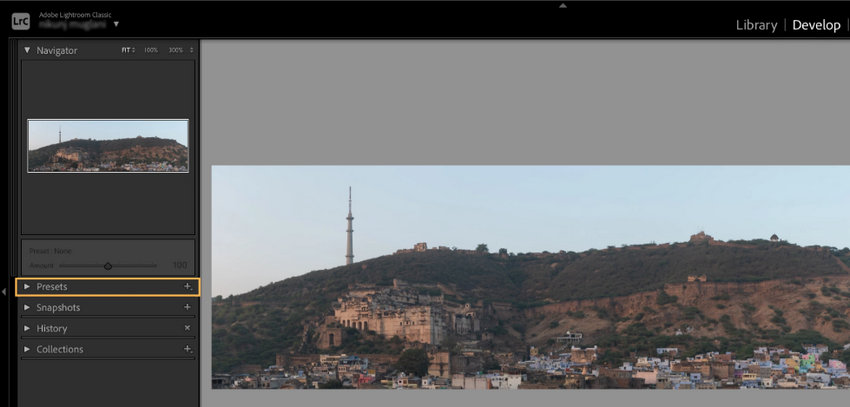Adjust the preset Amount slider handle

pyautogui.click(x=108, y=266)
